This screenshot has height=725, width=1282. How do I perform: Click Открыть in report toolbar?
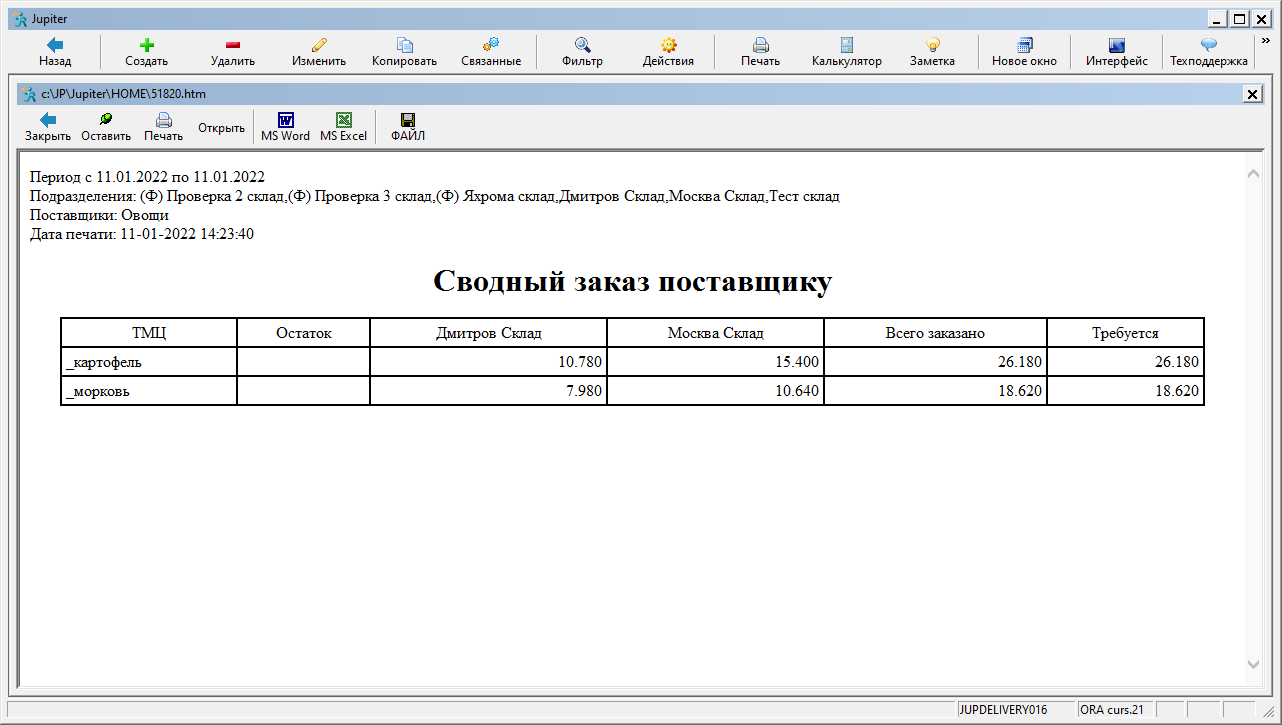[221, 128]
